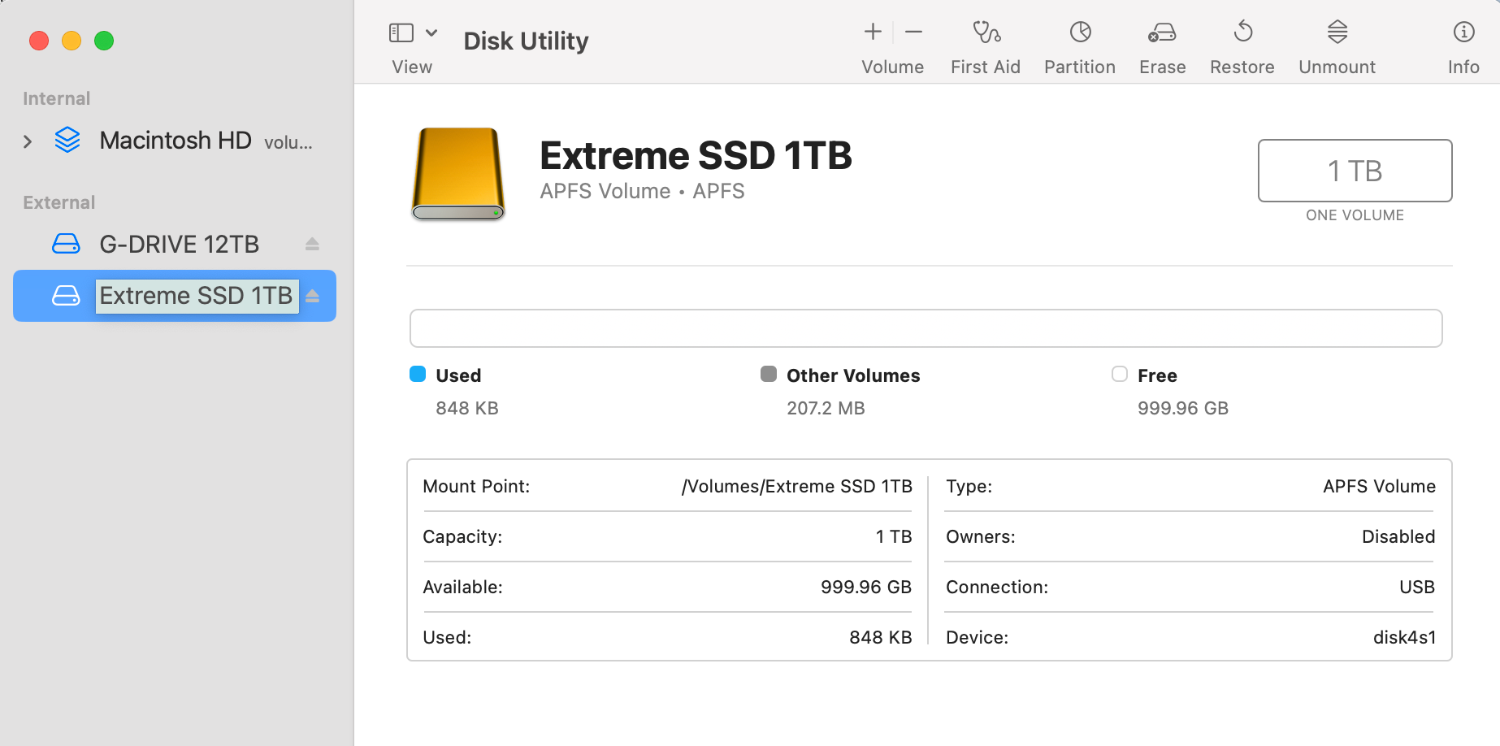Click the Macintosh HD label
This screenshot has width=1500, height=746.
[x=176, y=141]
